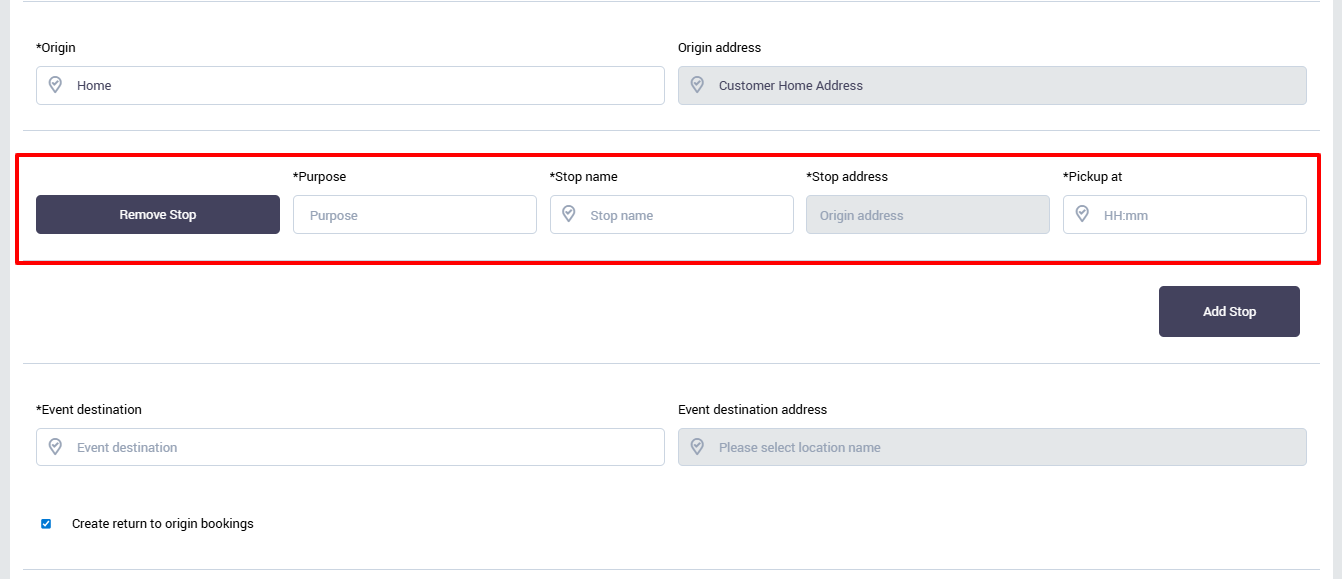
Task: Click the *Pickup at field label
Action: [x=1092, y=177]
